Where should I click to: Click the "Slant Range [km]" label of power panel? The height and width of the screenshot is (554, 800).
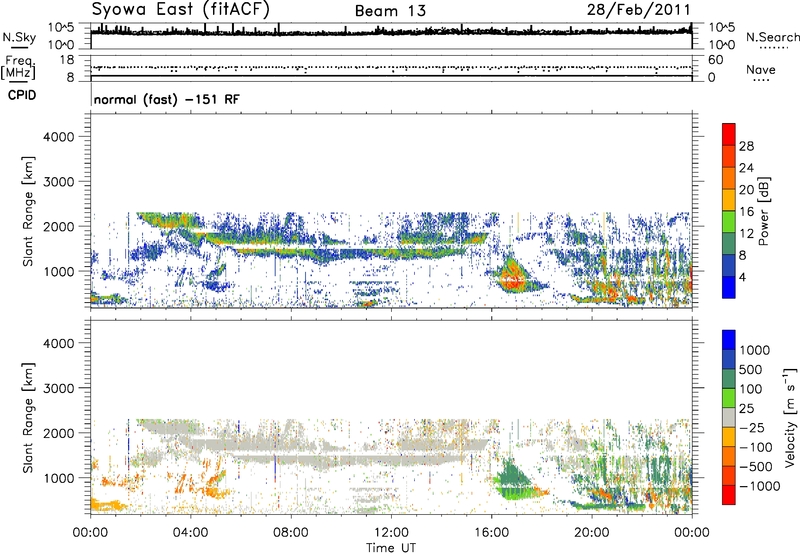tap(28, 211)
